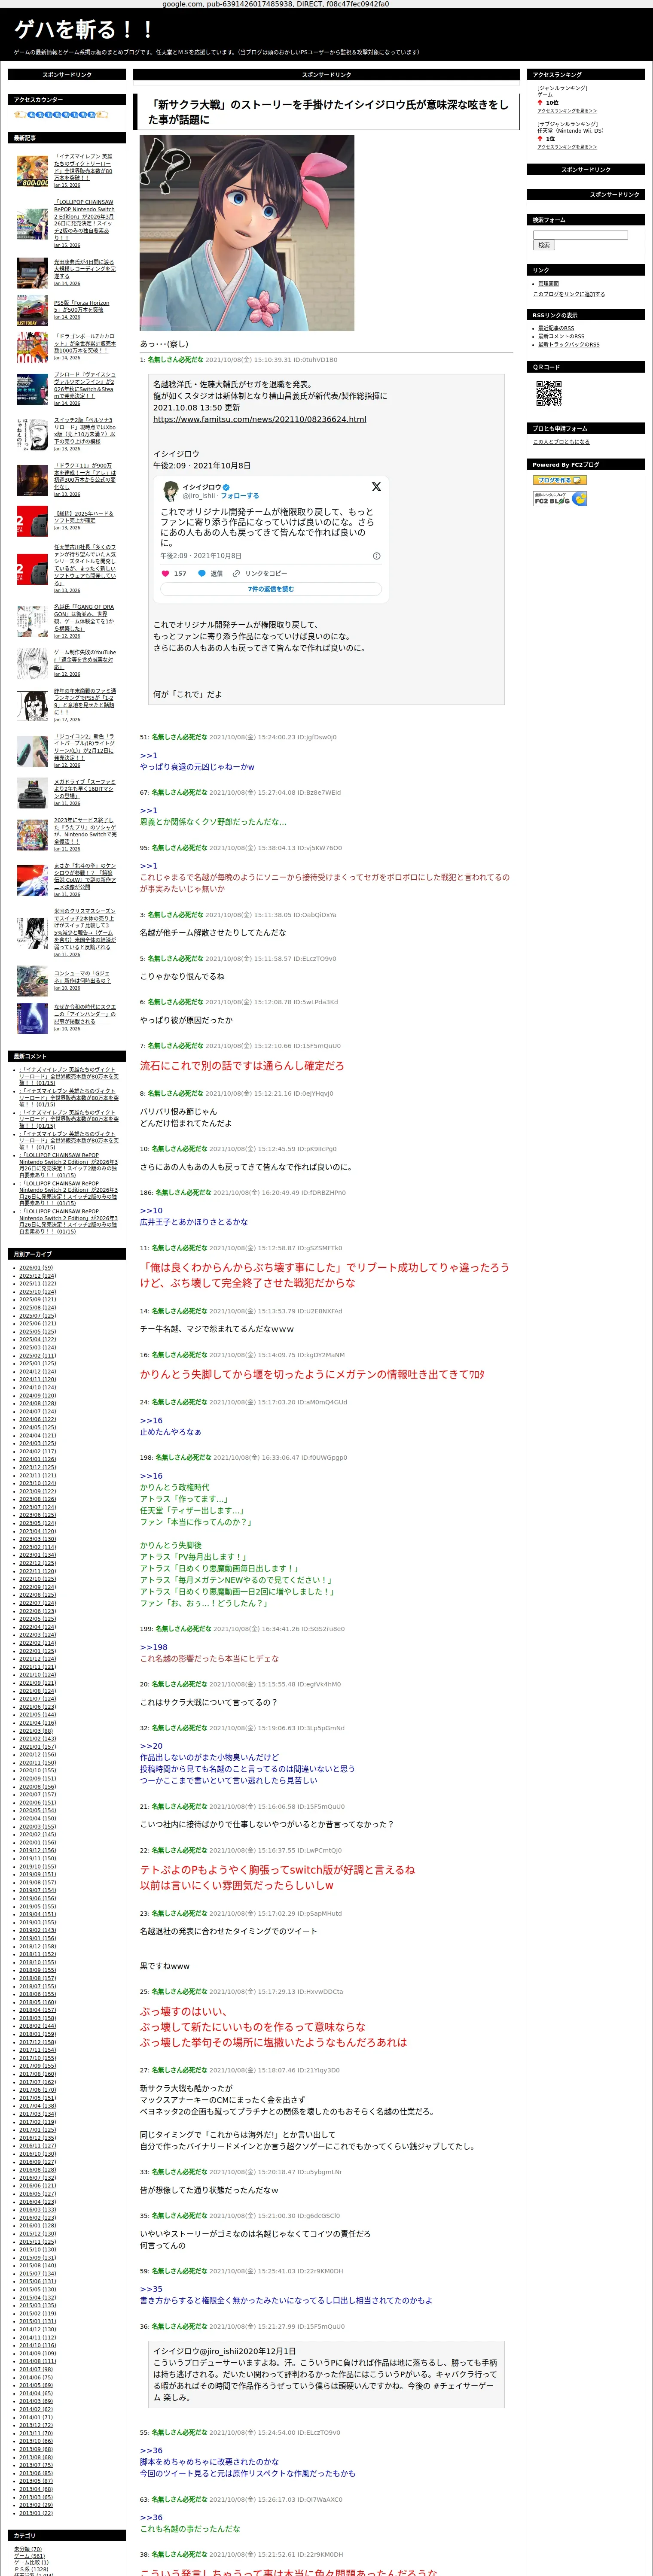Click ゲハを斬る！！ blog title header
Image resolution: width=653 pixels, height=2576 pixels.
coord(84,30)
